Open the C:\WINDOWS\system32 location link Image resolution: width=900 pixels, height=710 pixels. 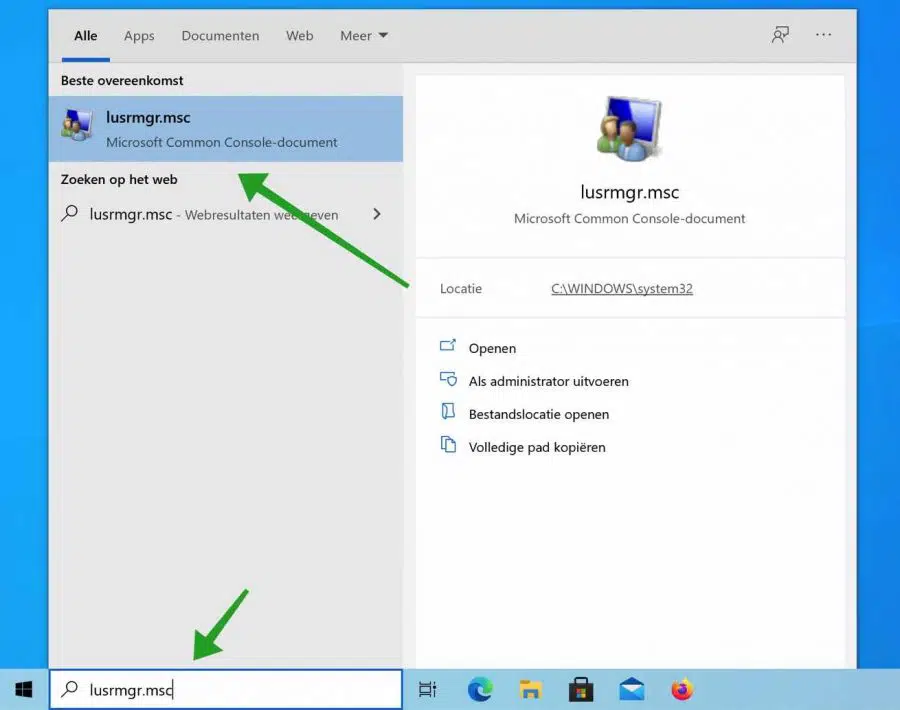click(x=622, y=289)
